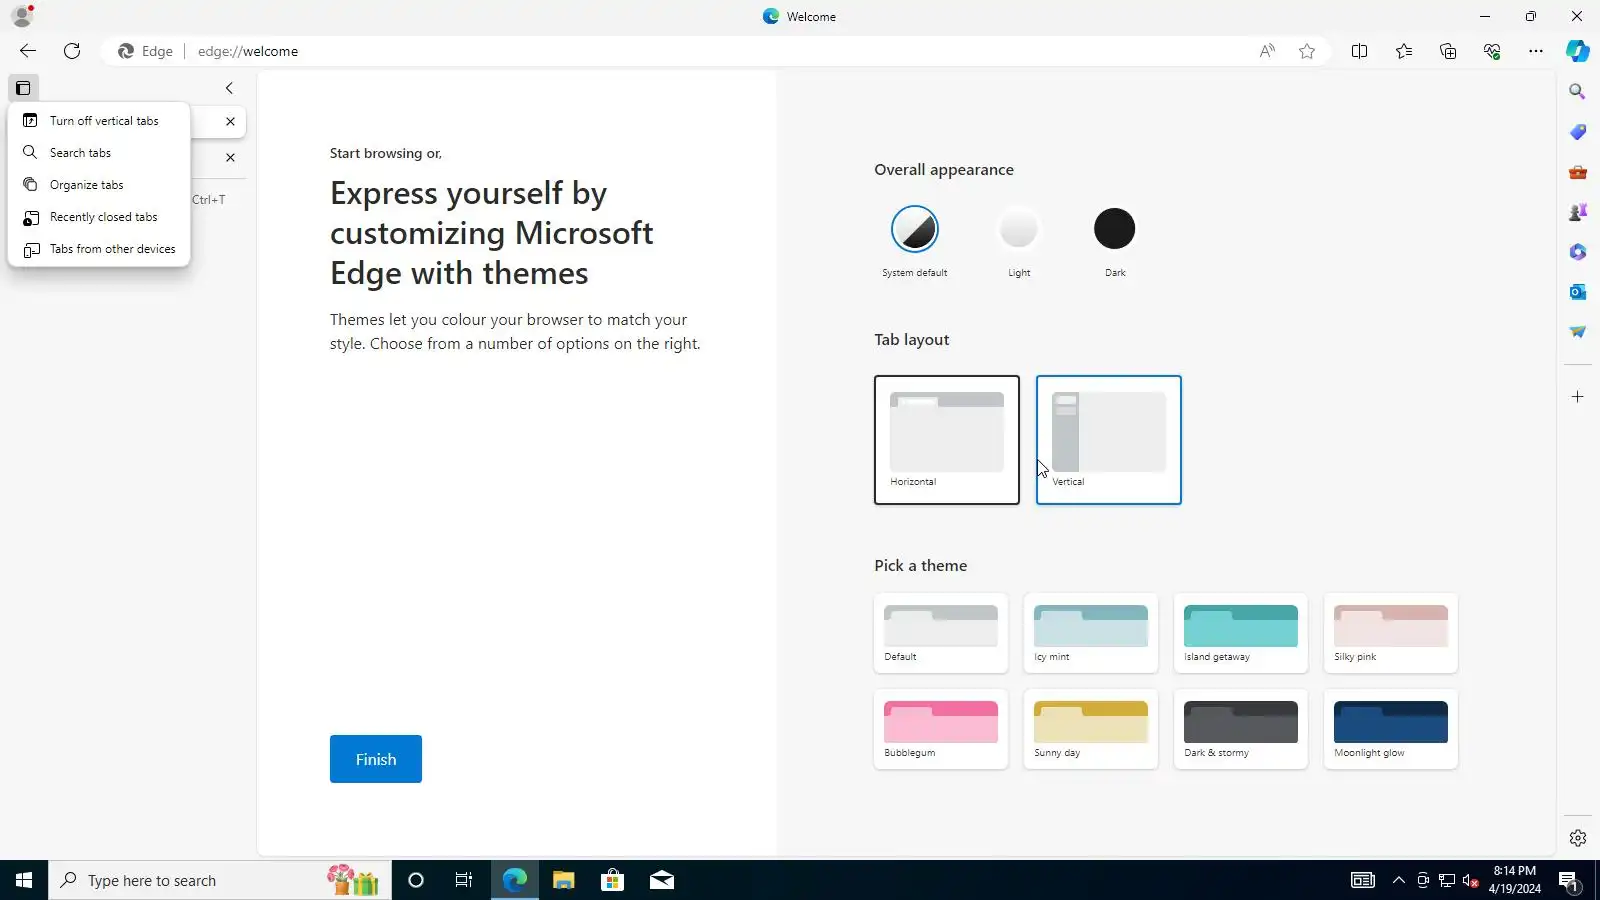
Task: Open the Read aloud icon
Action: coord(1267,51)
